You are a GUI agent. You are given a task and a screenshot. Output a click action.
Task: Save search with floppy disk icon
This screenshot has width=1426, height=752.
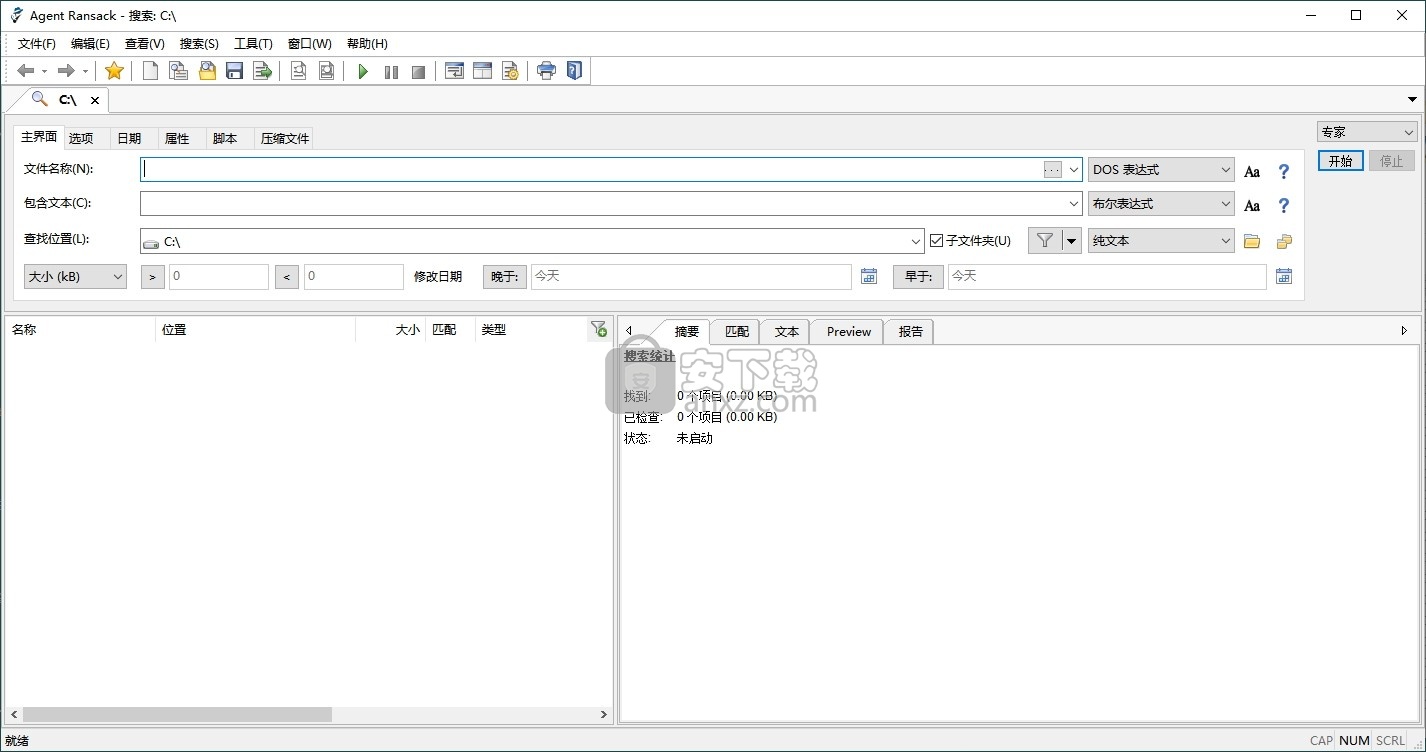pos(234,71)
